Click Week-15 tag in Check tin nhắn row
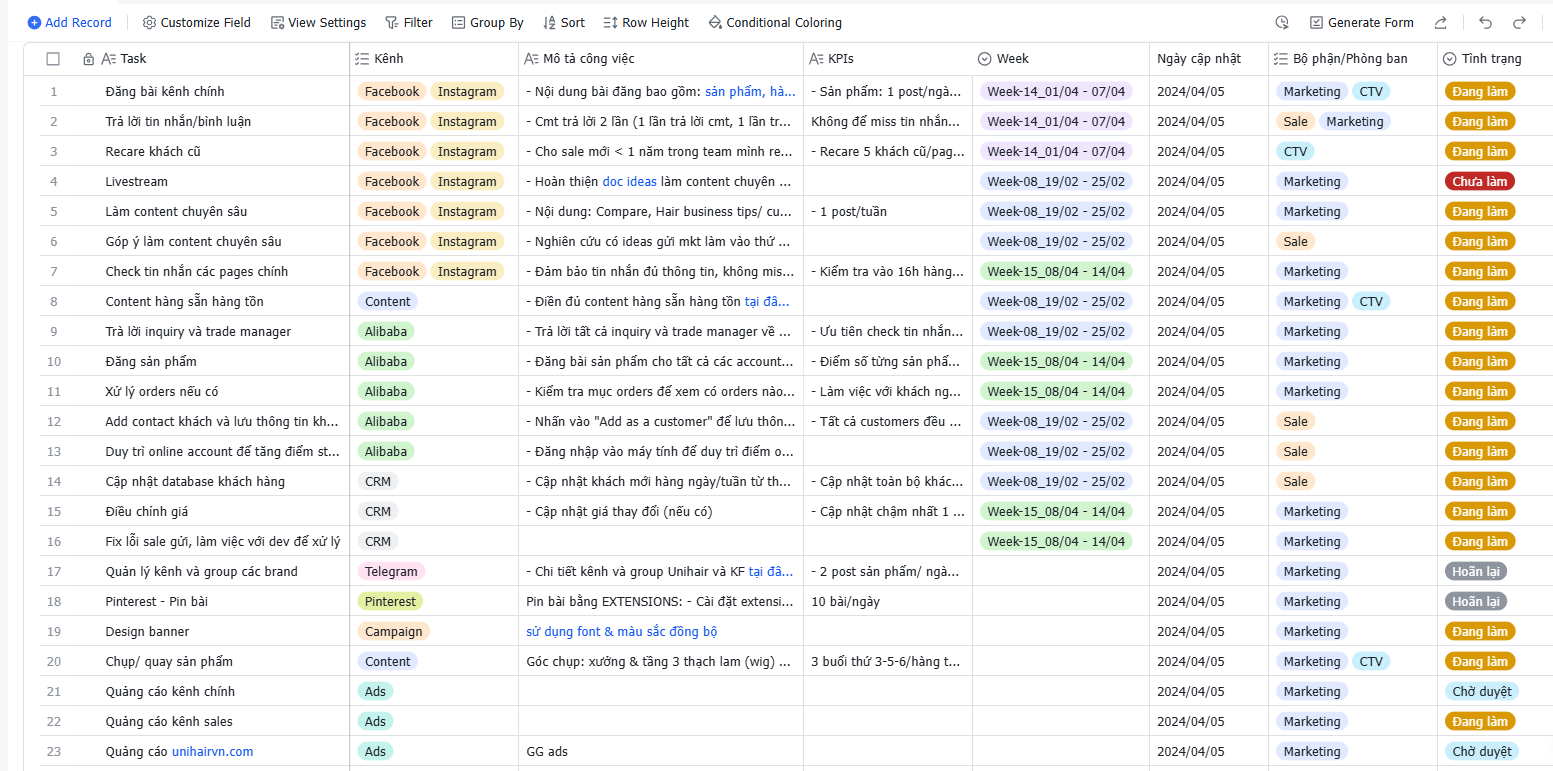This screenshot has height=771, width=1553. 1056,271
